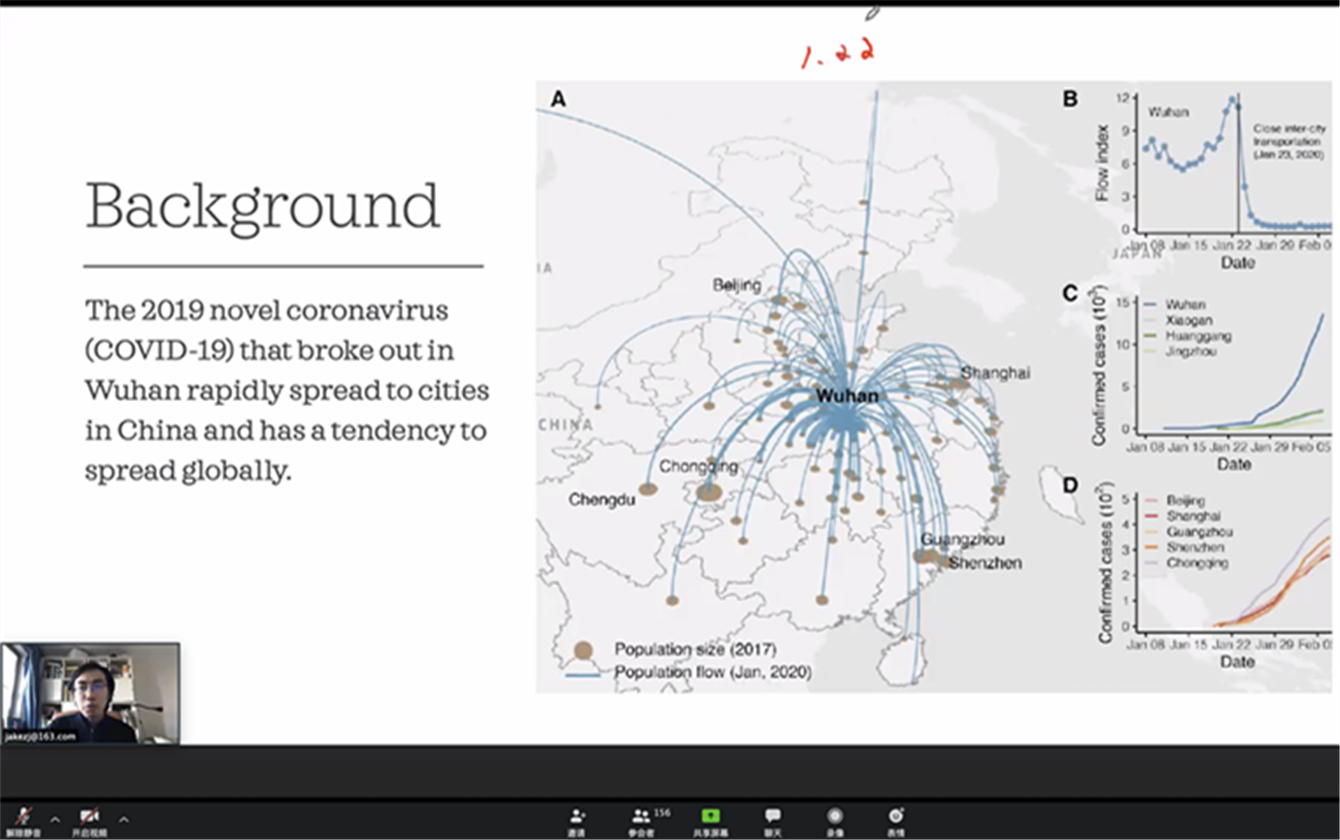
Task: Open the Invite icon in toolbar
Action: [576, 818]
